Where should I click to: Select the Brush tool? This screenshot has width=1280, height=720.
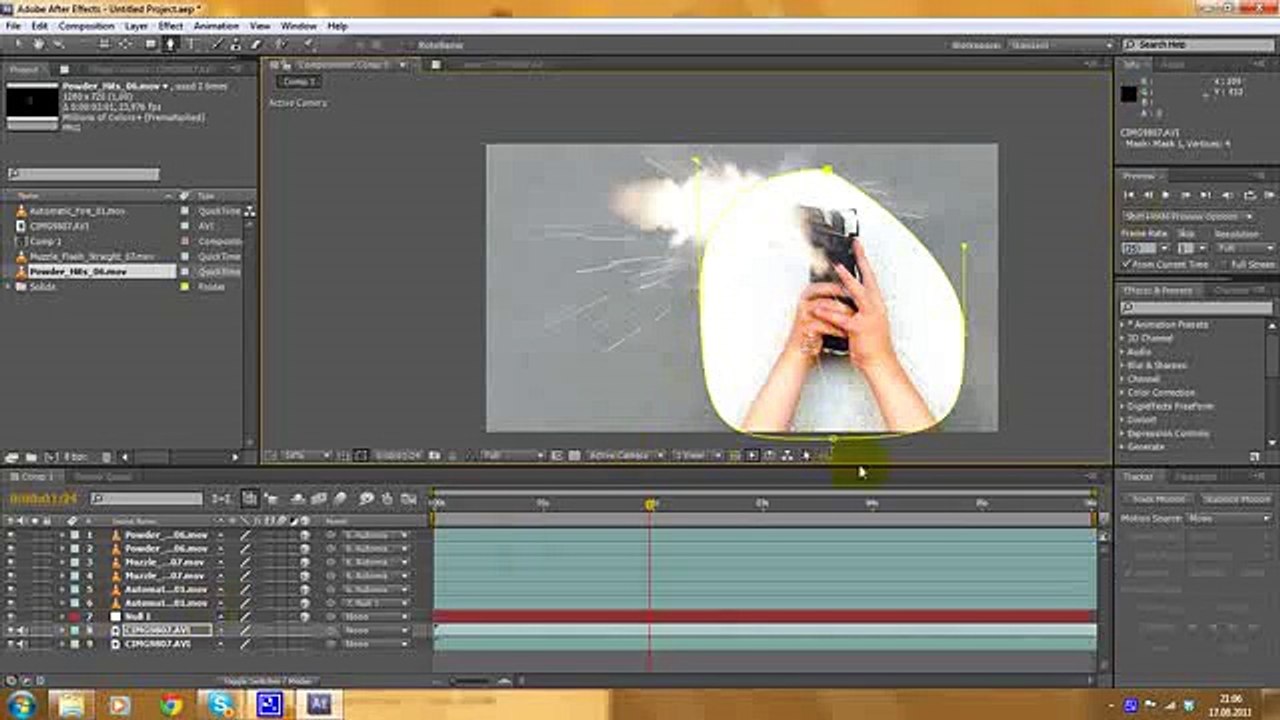coord(218,45)
